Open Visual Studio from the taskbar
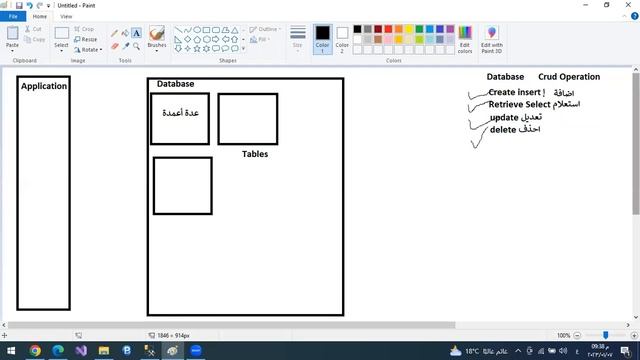 [81, 351]
